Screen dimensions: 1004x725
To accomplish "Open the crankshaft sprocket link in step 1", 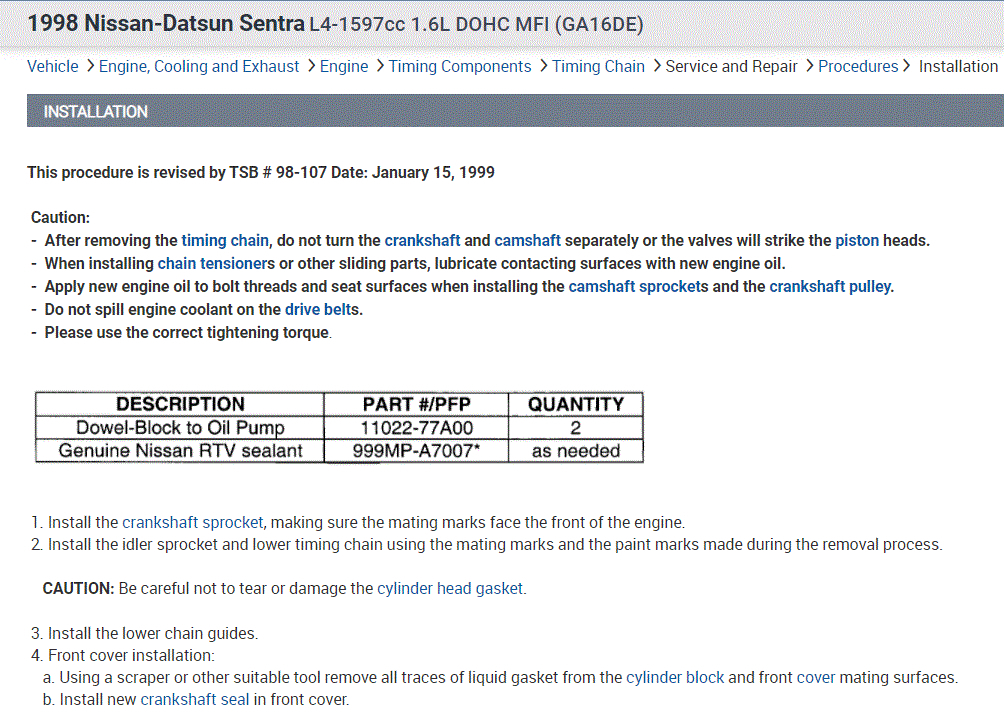I will point(193,523).
